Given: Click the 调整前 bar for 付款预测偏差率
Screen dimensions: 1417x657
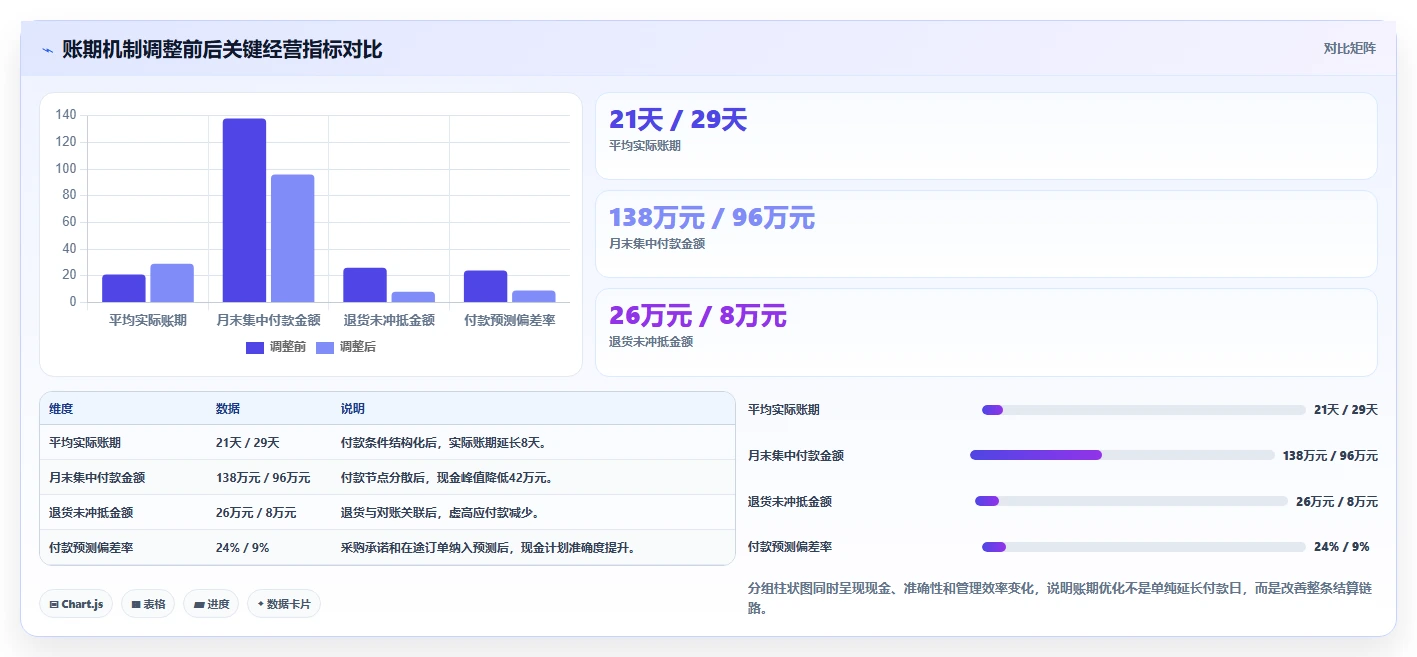Looking at the screenshot, I should 485,286.
